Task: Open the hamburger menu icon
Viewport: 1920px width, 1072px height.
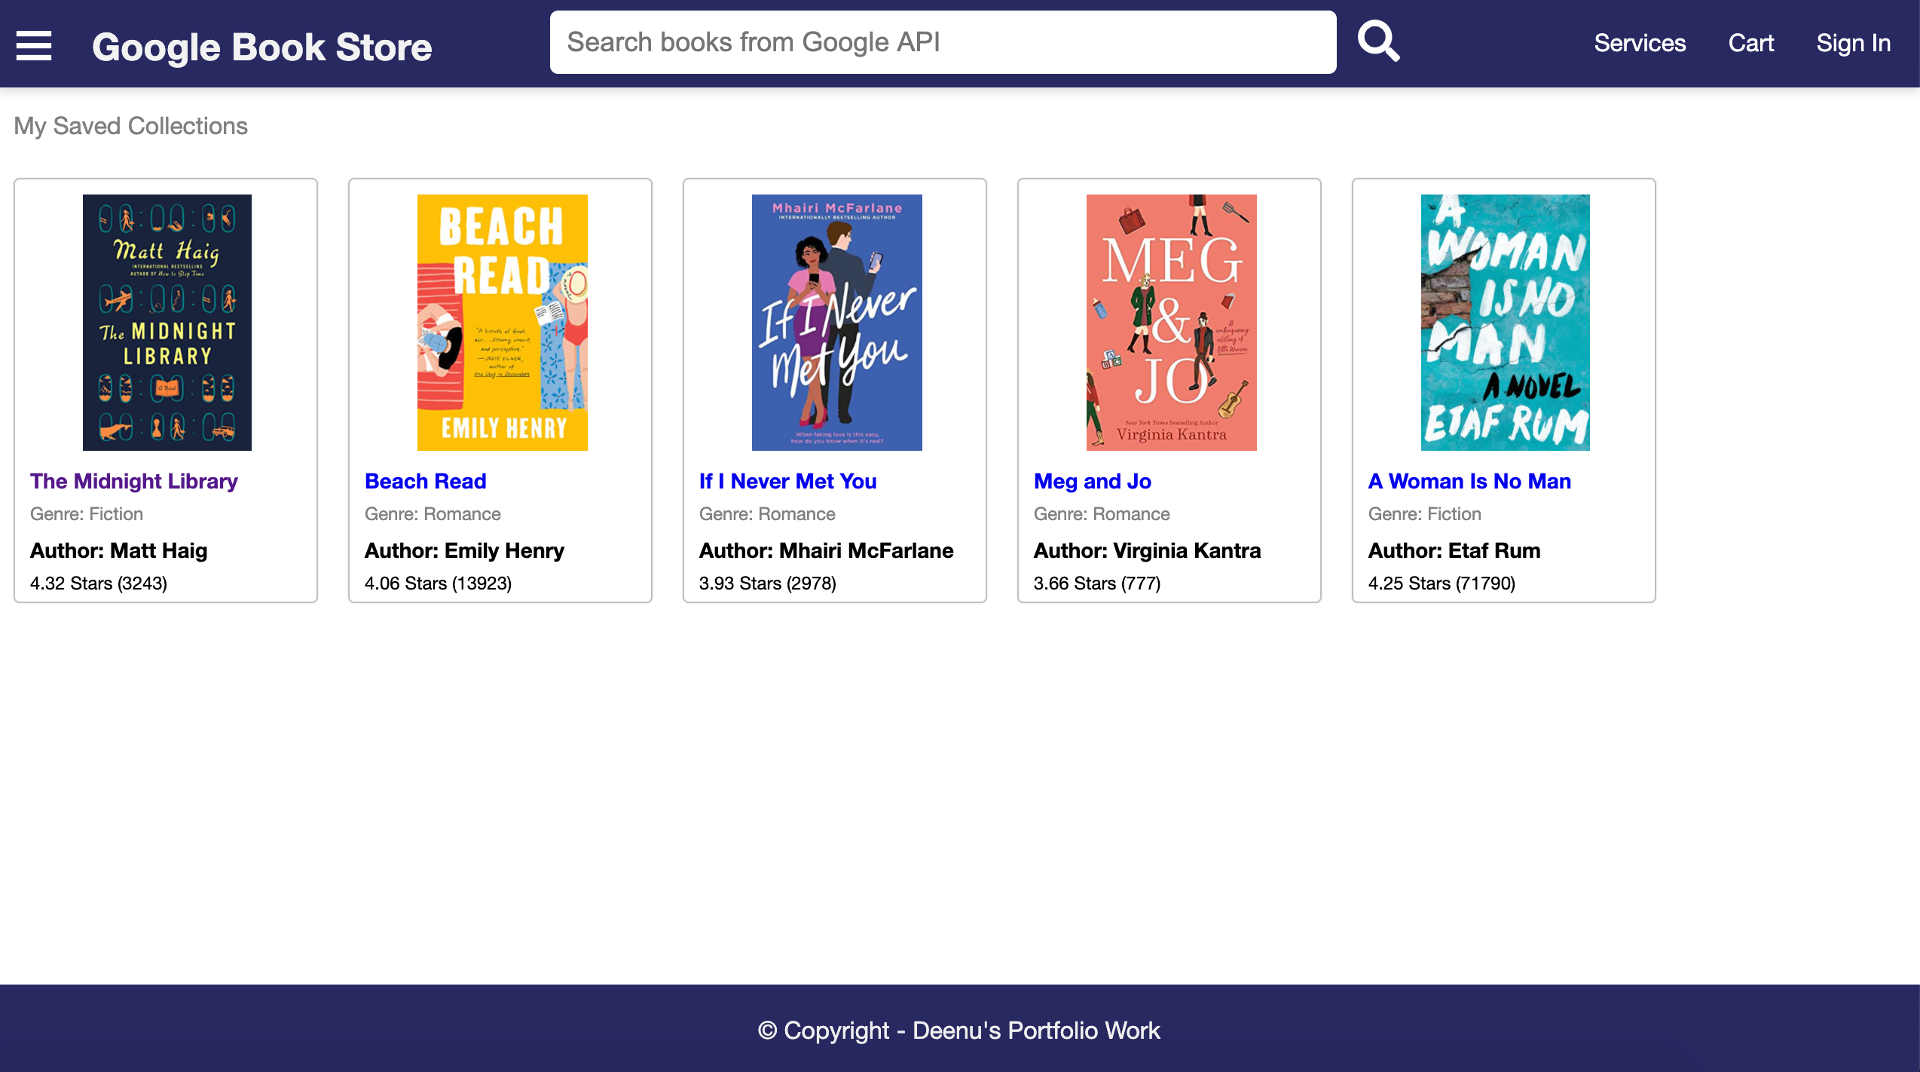Action: click(34, 45)
